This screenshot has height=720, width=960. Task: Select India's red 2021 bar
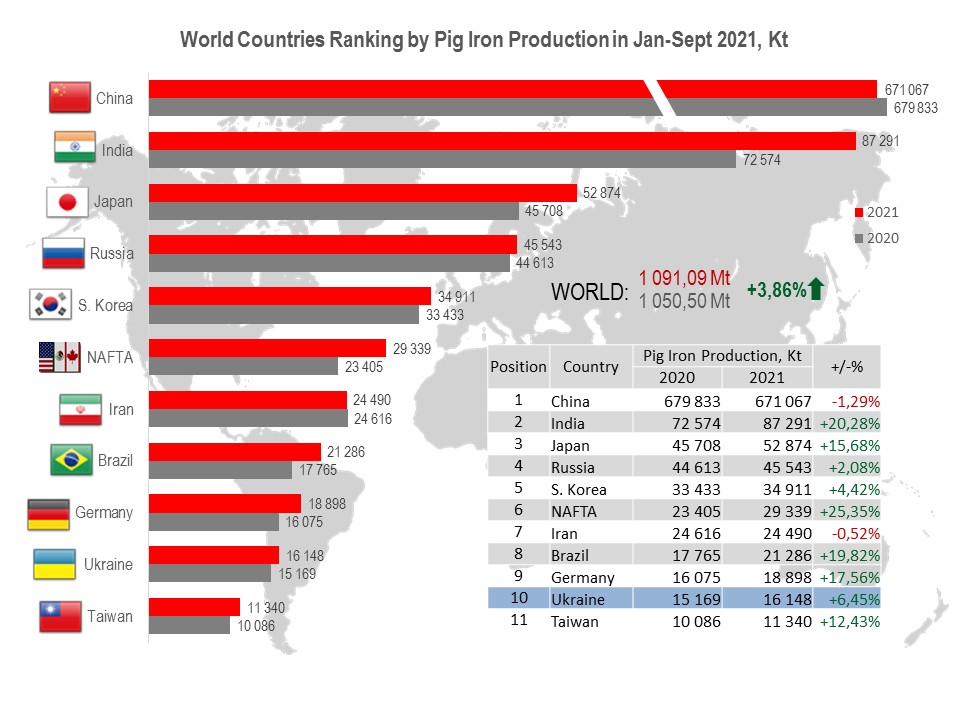(502, 141)
